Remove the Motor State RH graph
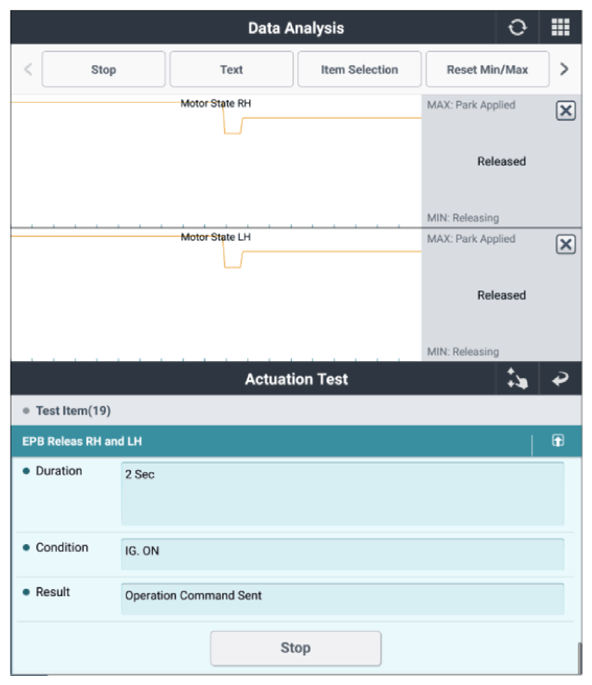This screenshot has width=592, height=685. click(x=565, y=110)
